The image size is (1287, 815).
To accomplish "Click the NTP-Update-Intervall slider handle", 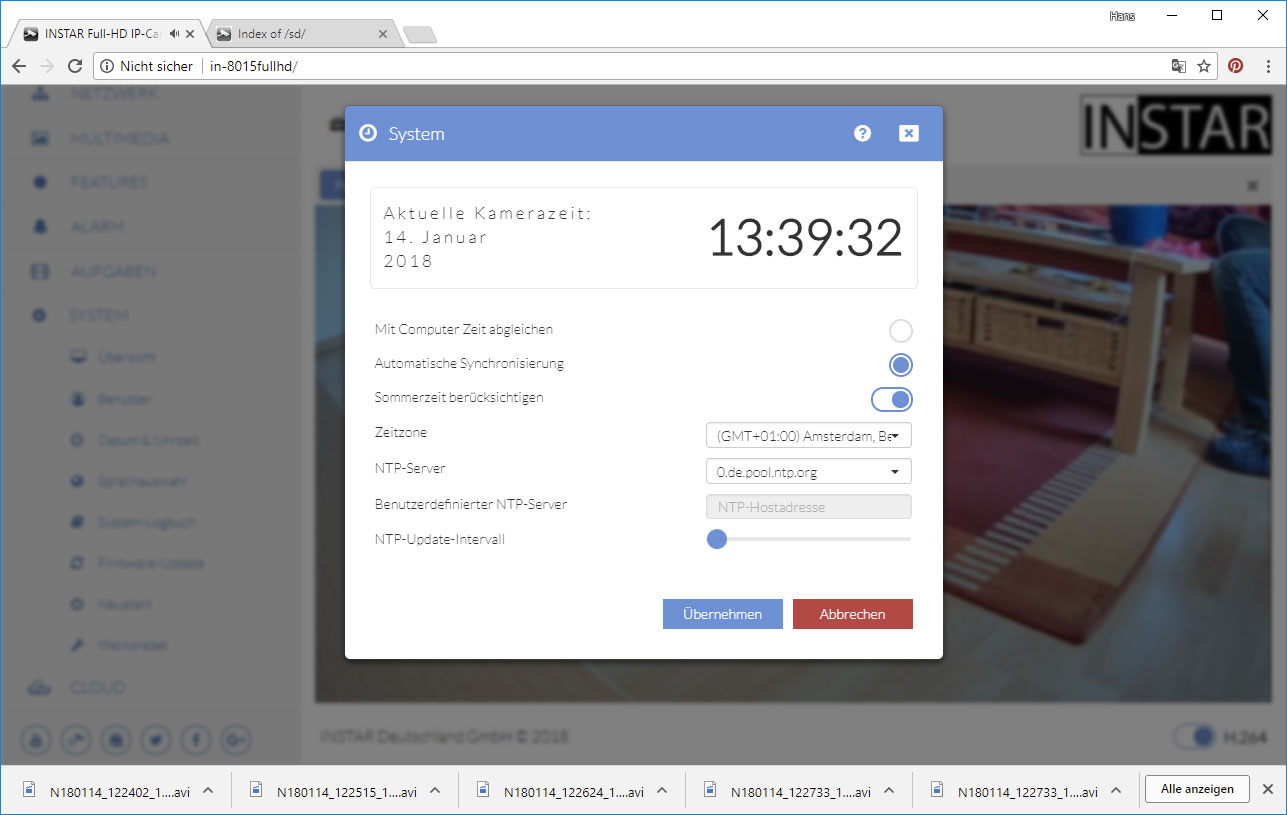I will point(716,539).
